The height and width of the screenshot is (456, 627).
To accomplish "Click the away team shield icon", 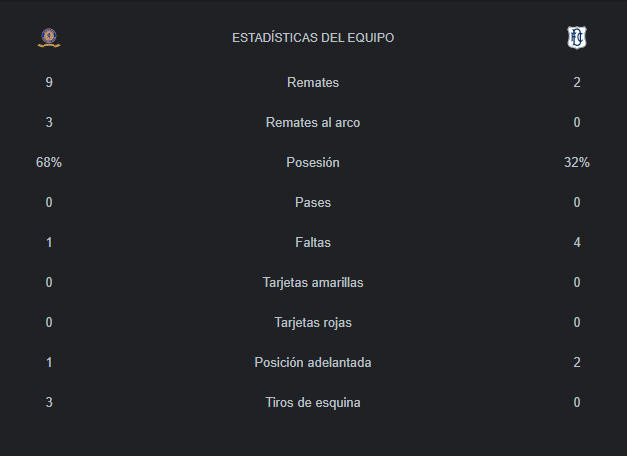I will click(577, 38).
